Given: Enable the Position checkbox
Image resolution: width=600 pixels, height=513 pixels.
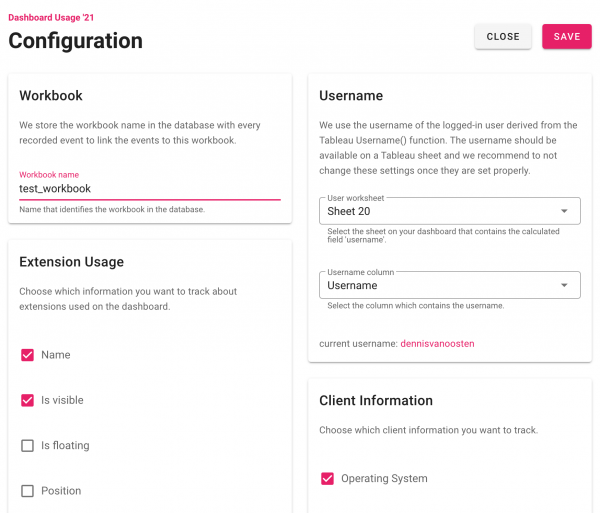Looking at the screenshot, I should click(x=27, y=491).
